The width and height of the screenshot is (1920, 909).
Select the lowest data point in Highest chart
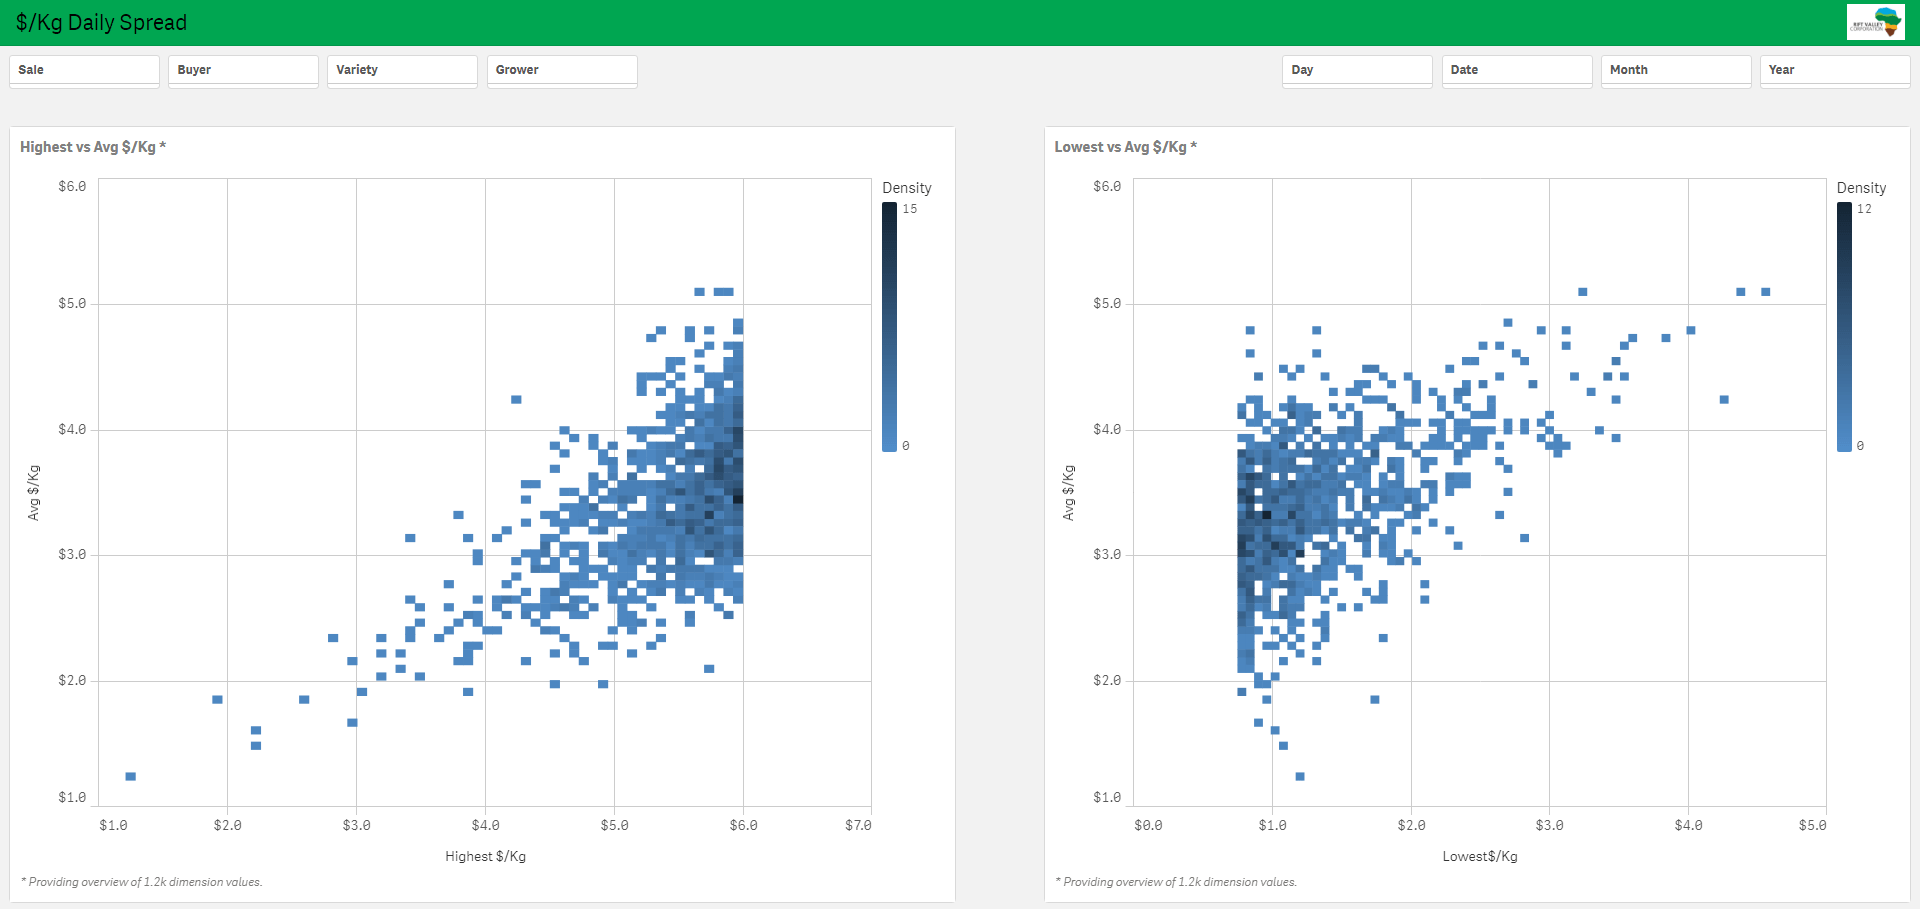click(130, 776)
